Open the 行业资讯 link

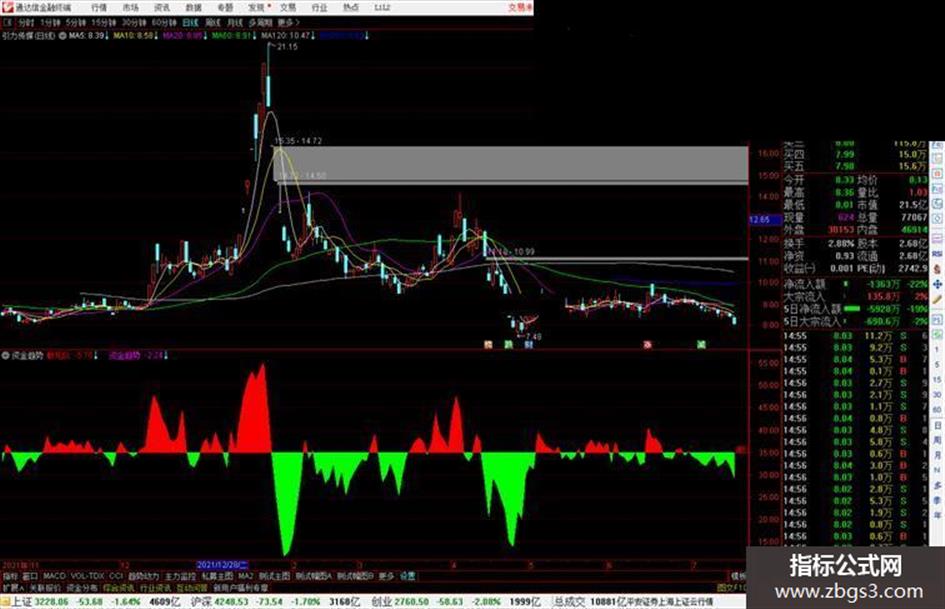point(155,587)
